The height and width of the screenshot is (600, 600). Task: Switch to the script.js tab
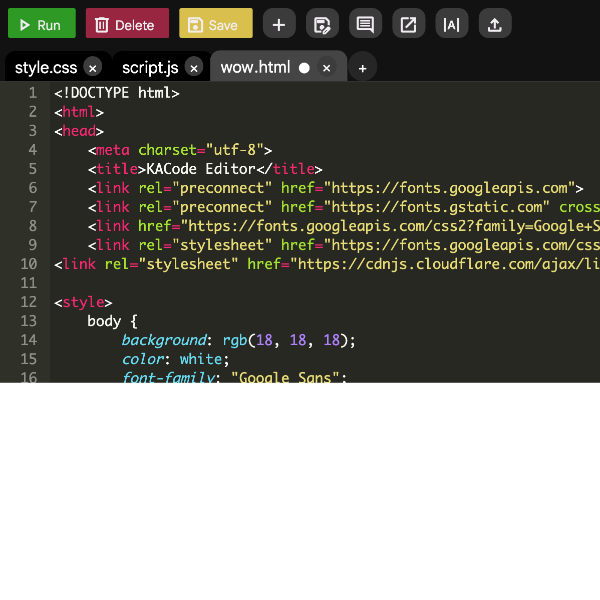point(150,67)
